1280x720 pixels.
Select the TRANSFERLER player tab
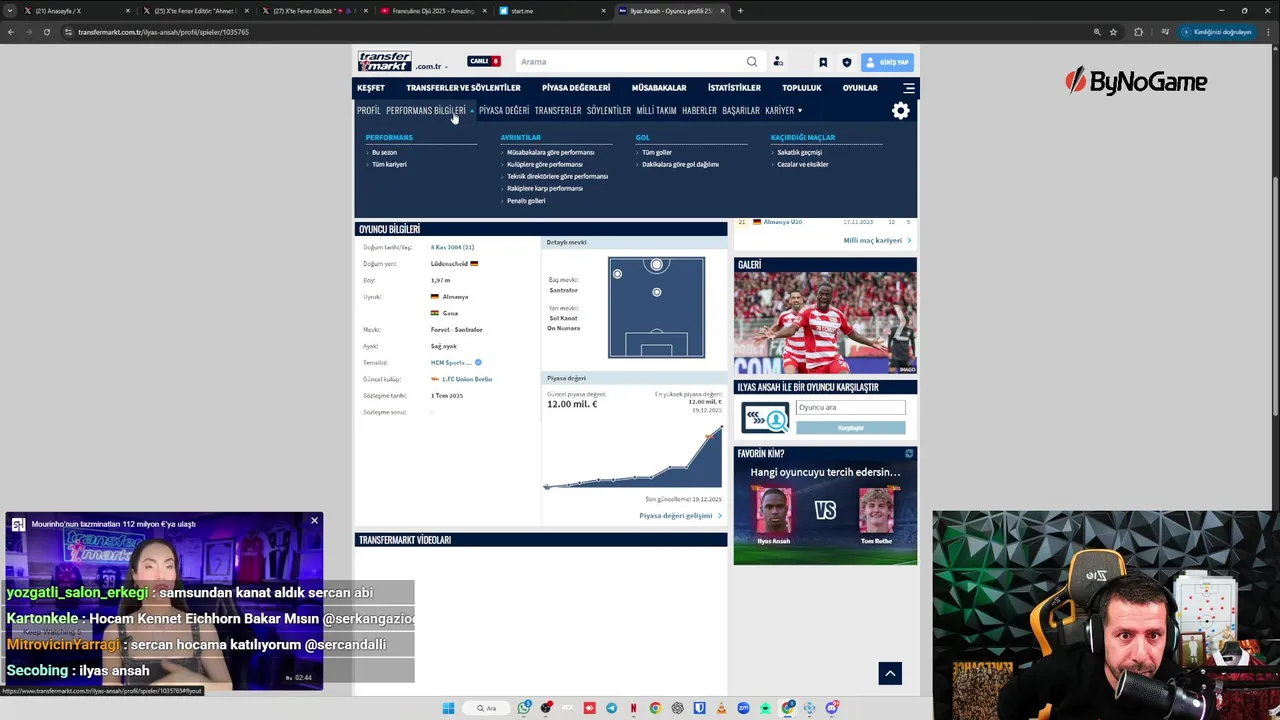[x=558, y=111]
